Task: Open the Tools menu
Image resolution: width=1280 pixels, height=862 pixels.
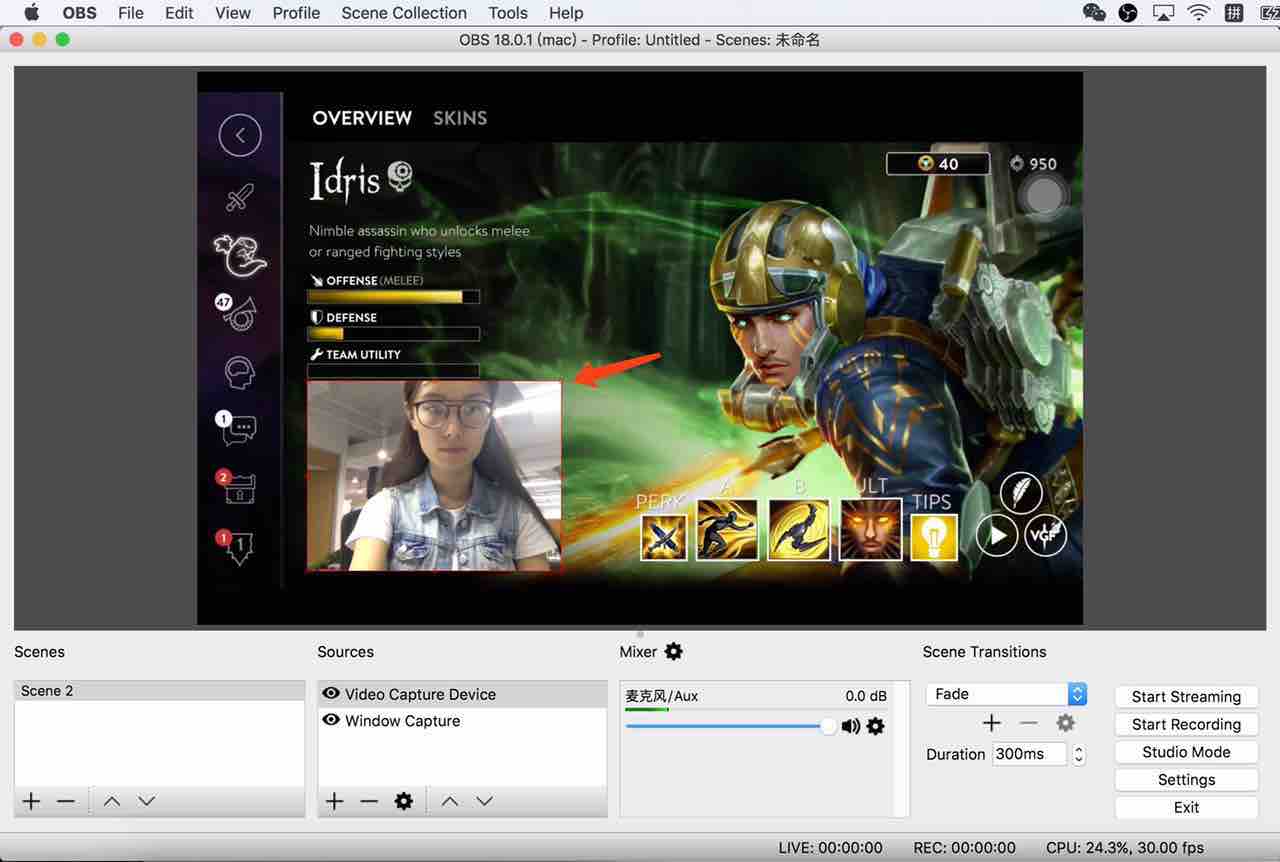Action: point(507,13)
